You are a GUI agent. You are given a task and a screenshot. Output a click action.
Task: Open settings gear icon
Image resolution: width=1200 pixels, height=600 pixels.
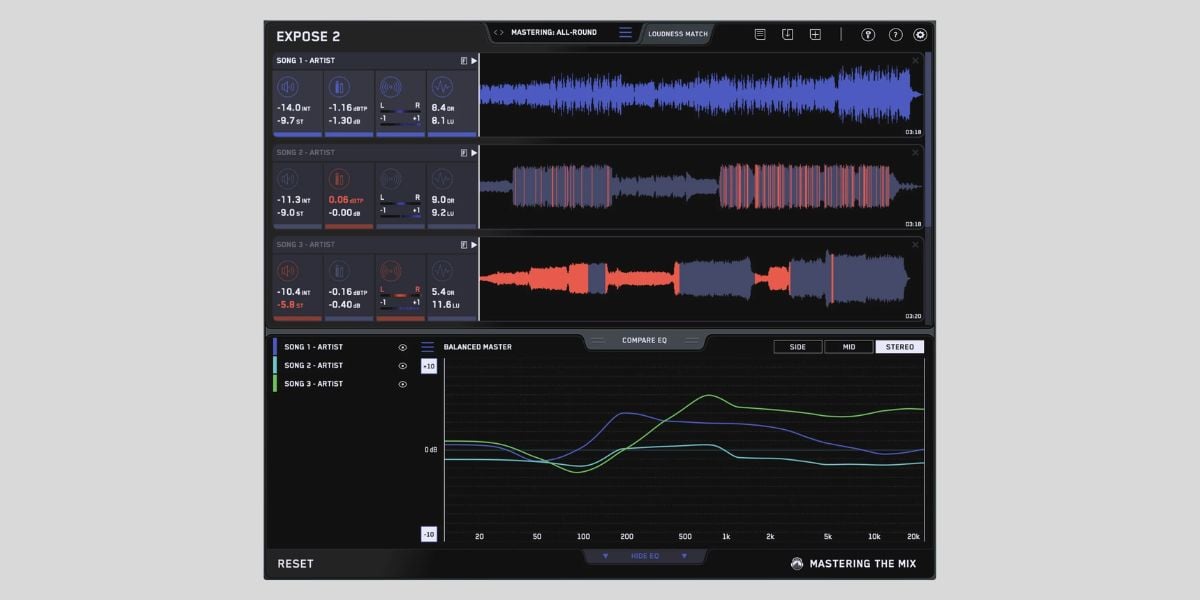click(x=921, y=34)
